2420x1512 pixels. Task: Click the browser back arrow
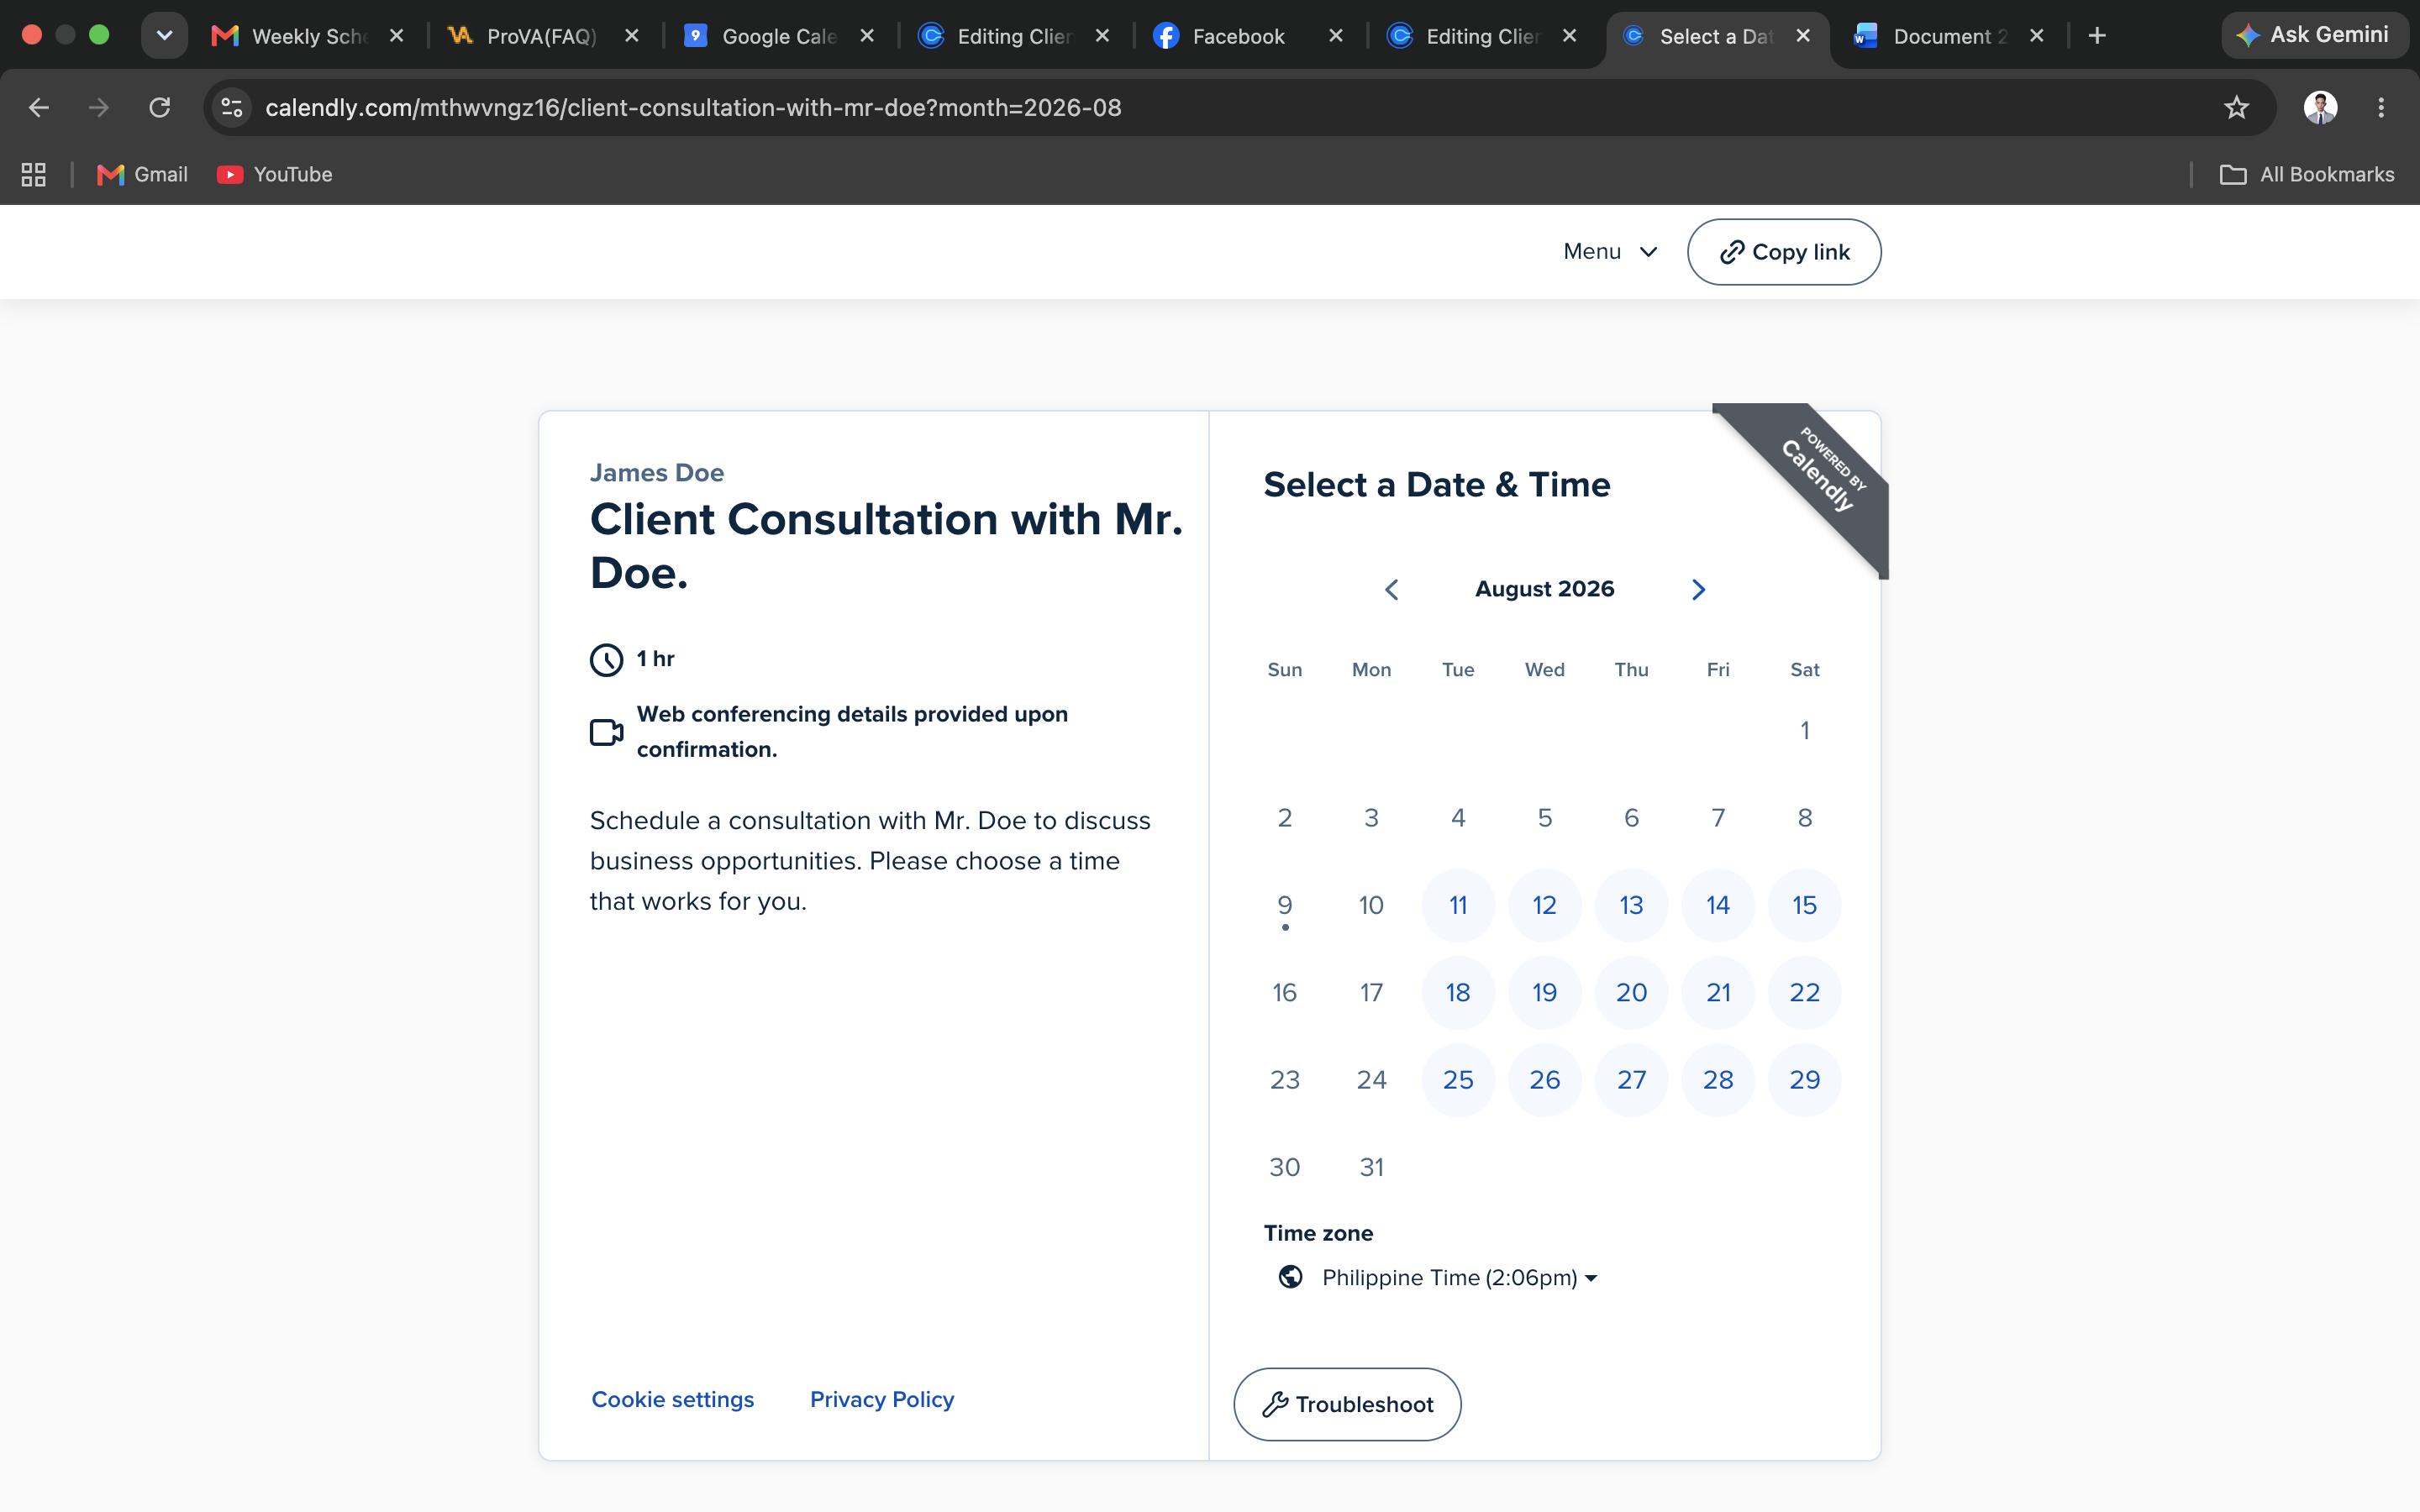click(39, 107)
